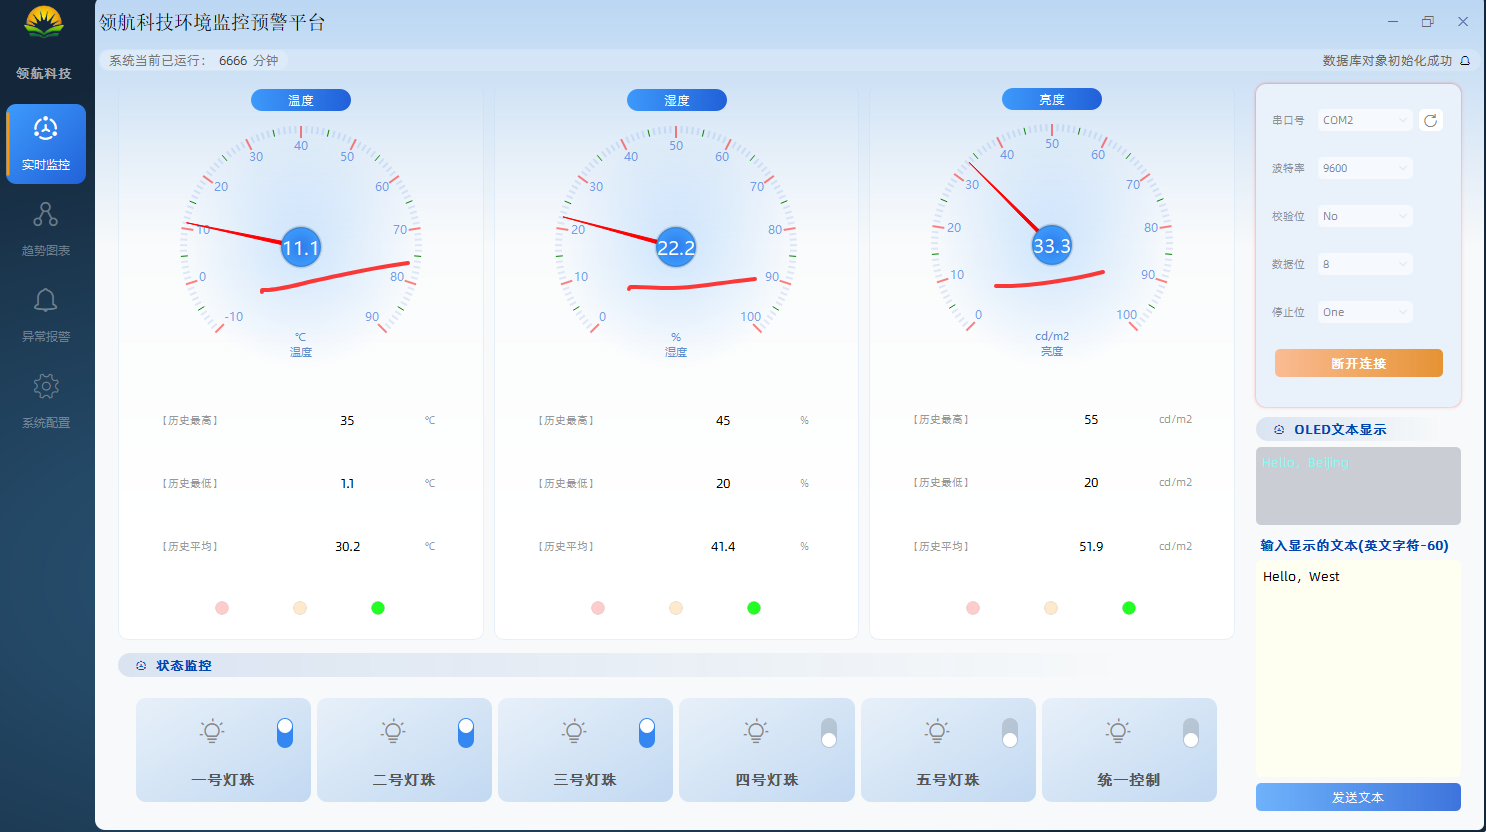Click the 四号灯珠 light bulb icon

click(x=756, y=731)
